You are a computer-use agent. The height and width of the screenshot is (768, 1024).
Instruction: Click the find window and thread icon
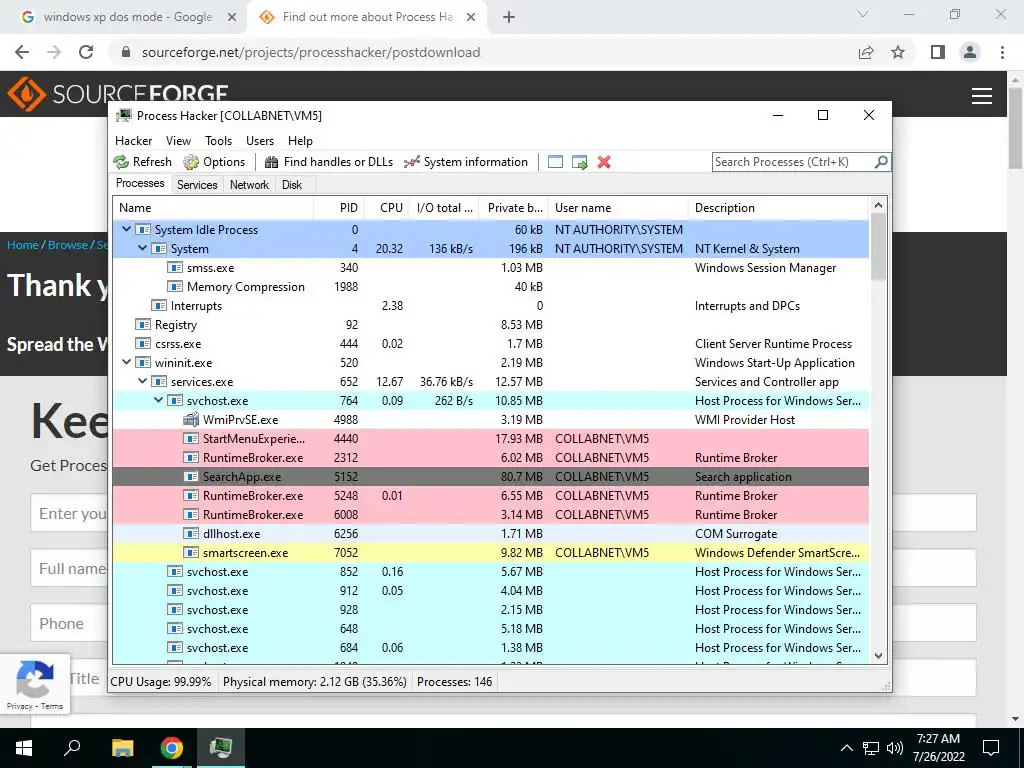[579, 162]
